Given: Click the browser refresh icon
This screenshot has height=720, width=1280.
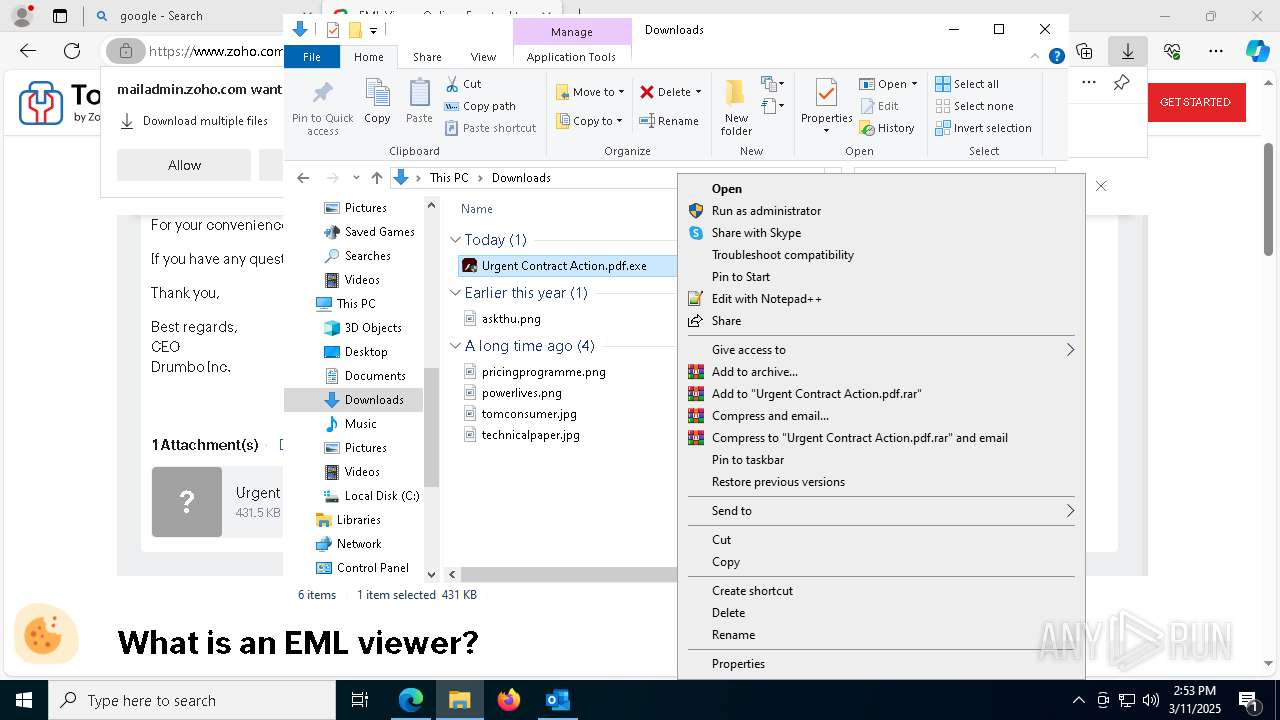Looking at the screenshot, I should click(x=72, y=51).
